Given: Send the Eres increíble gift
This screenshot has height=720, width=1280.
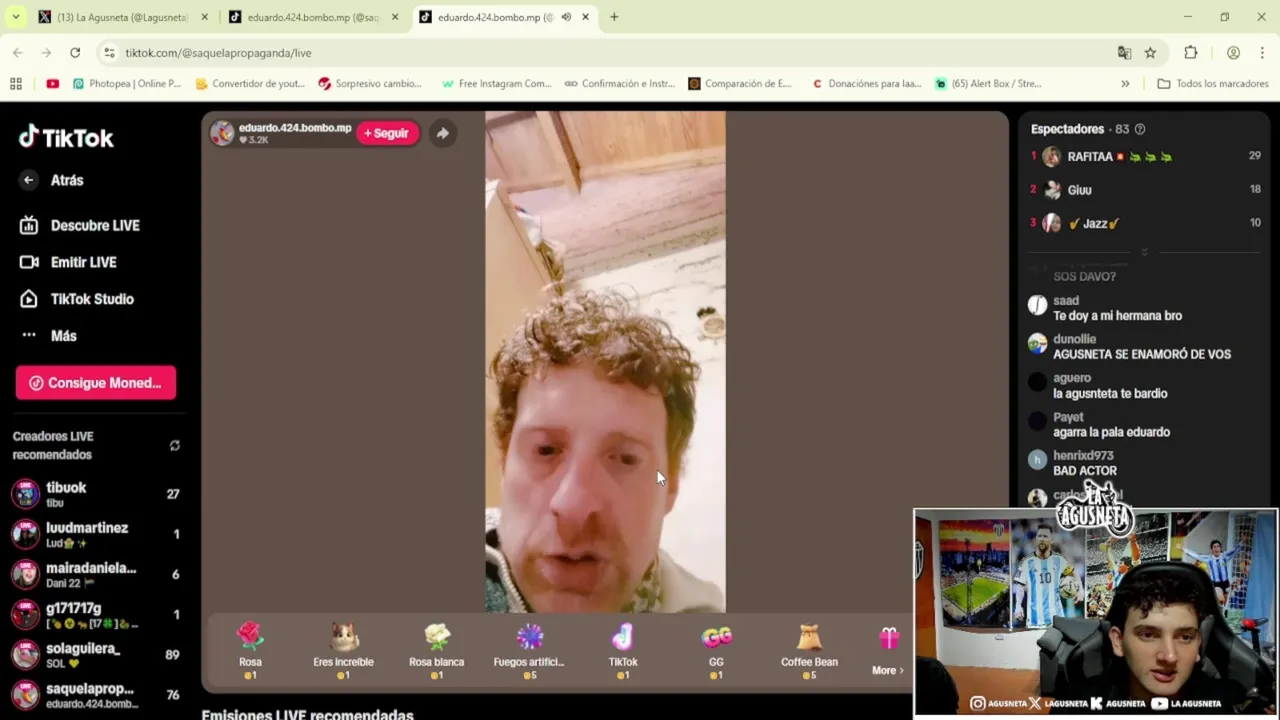Looking at the screenshot, I should coord(343,650).
